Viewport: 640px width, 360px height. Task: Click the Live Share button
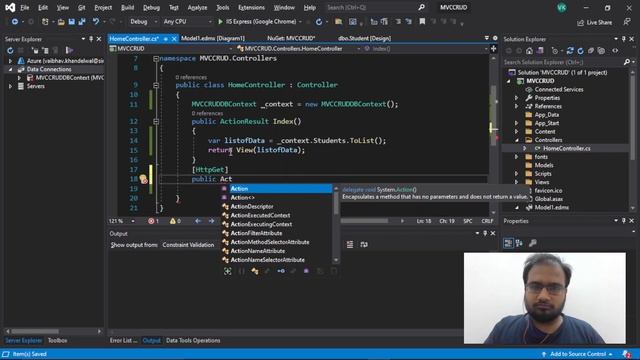point(595,22)
